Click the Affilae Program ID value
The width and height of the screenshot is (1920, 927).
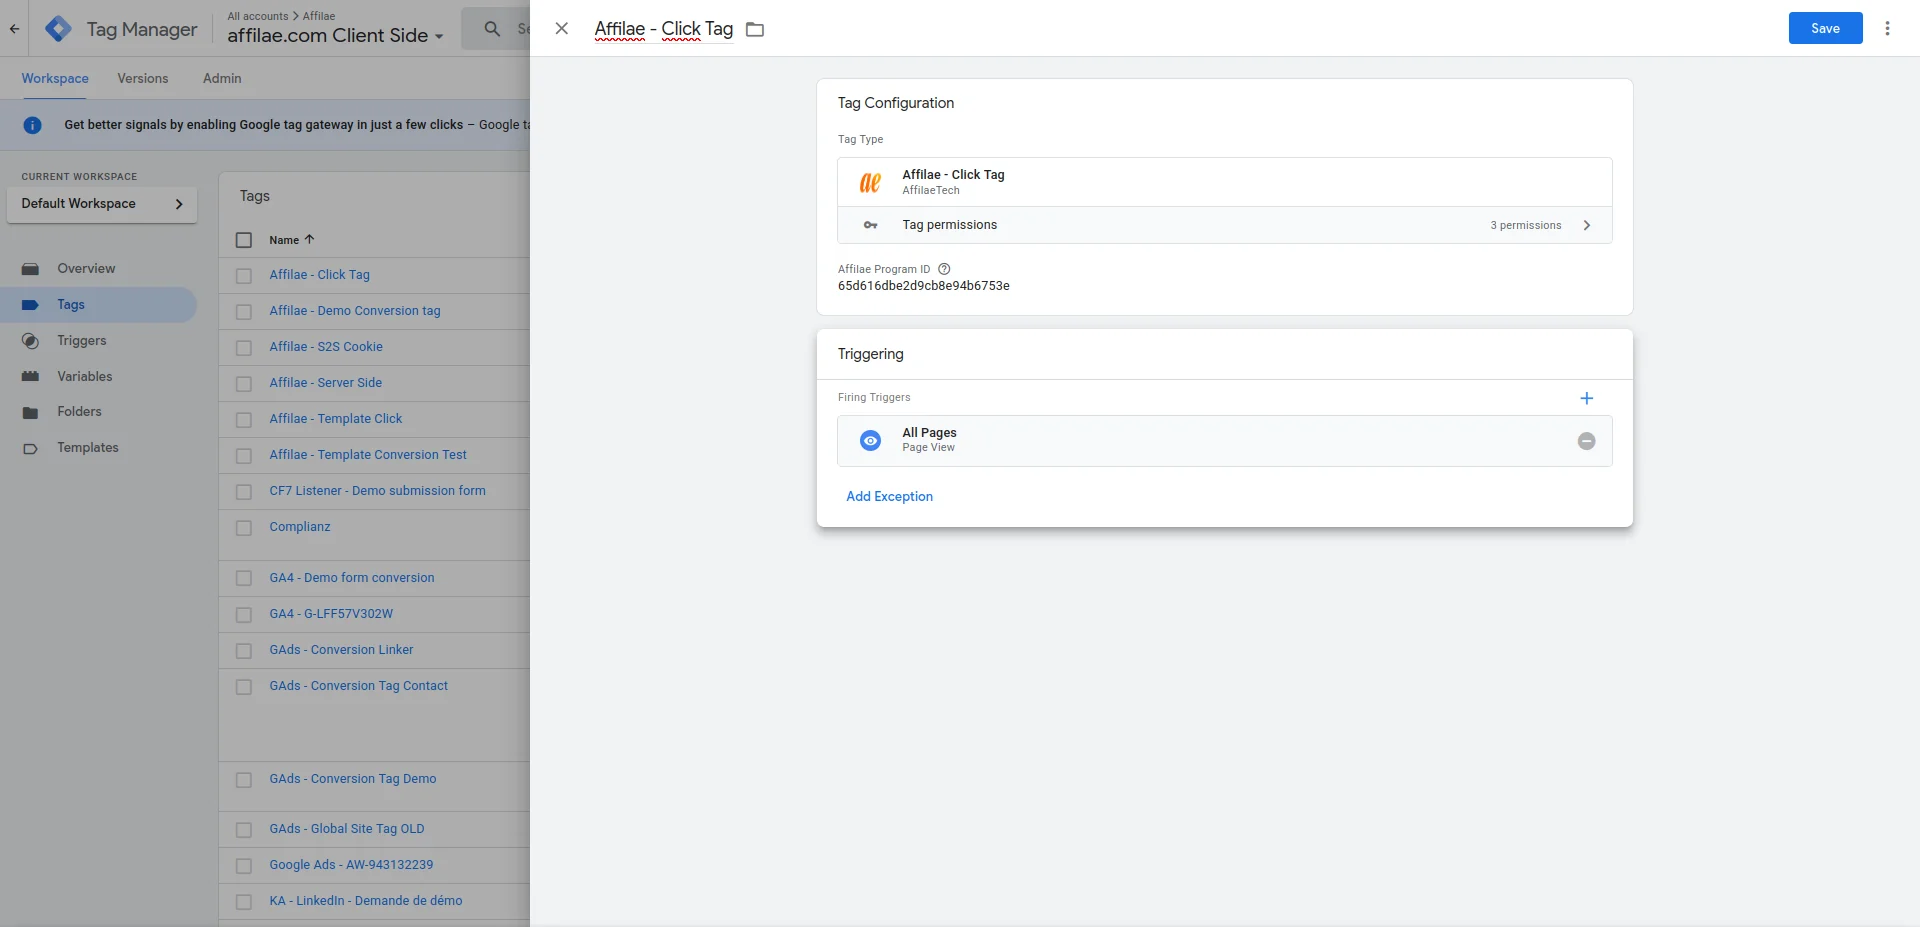[x=923, y=286]
